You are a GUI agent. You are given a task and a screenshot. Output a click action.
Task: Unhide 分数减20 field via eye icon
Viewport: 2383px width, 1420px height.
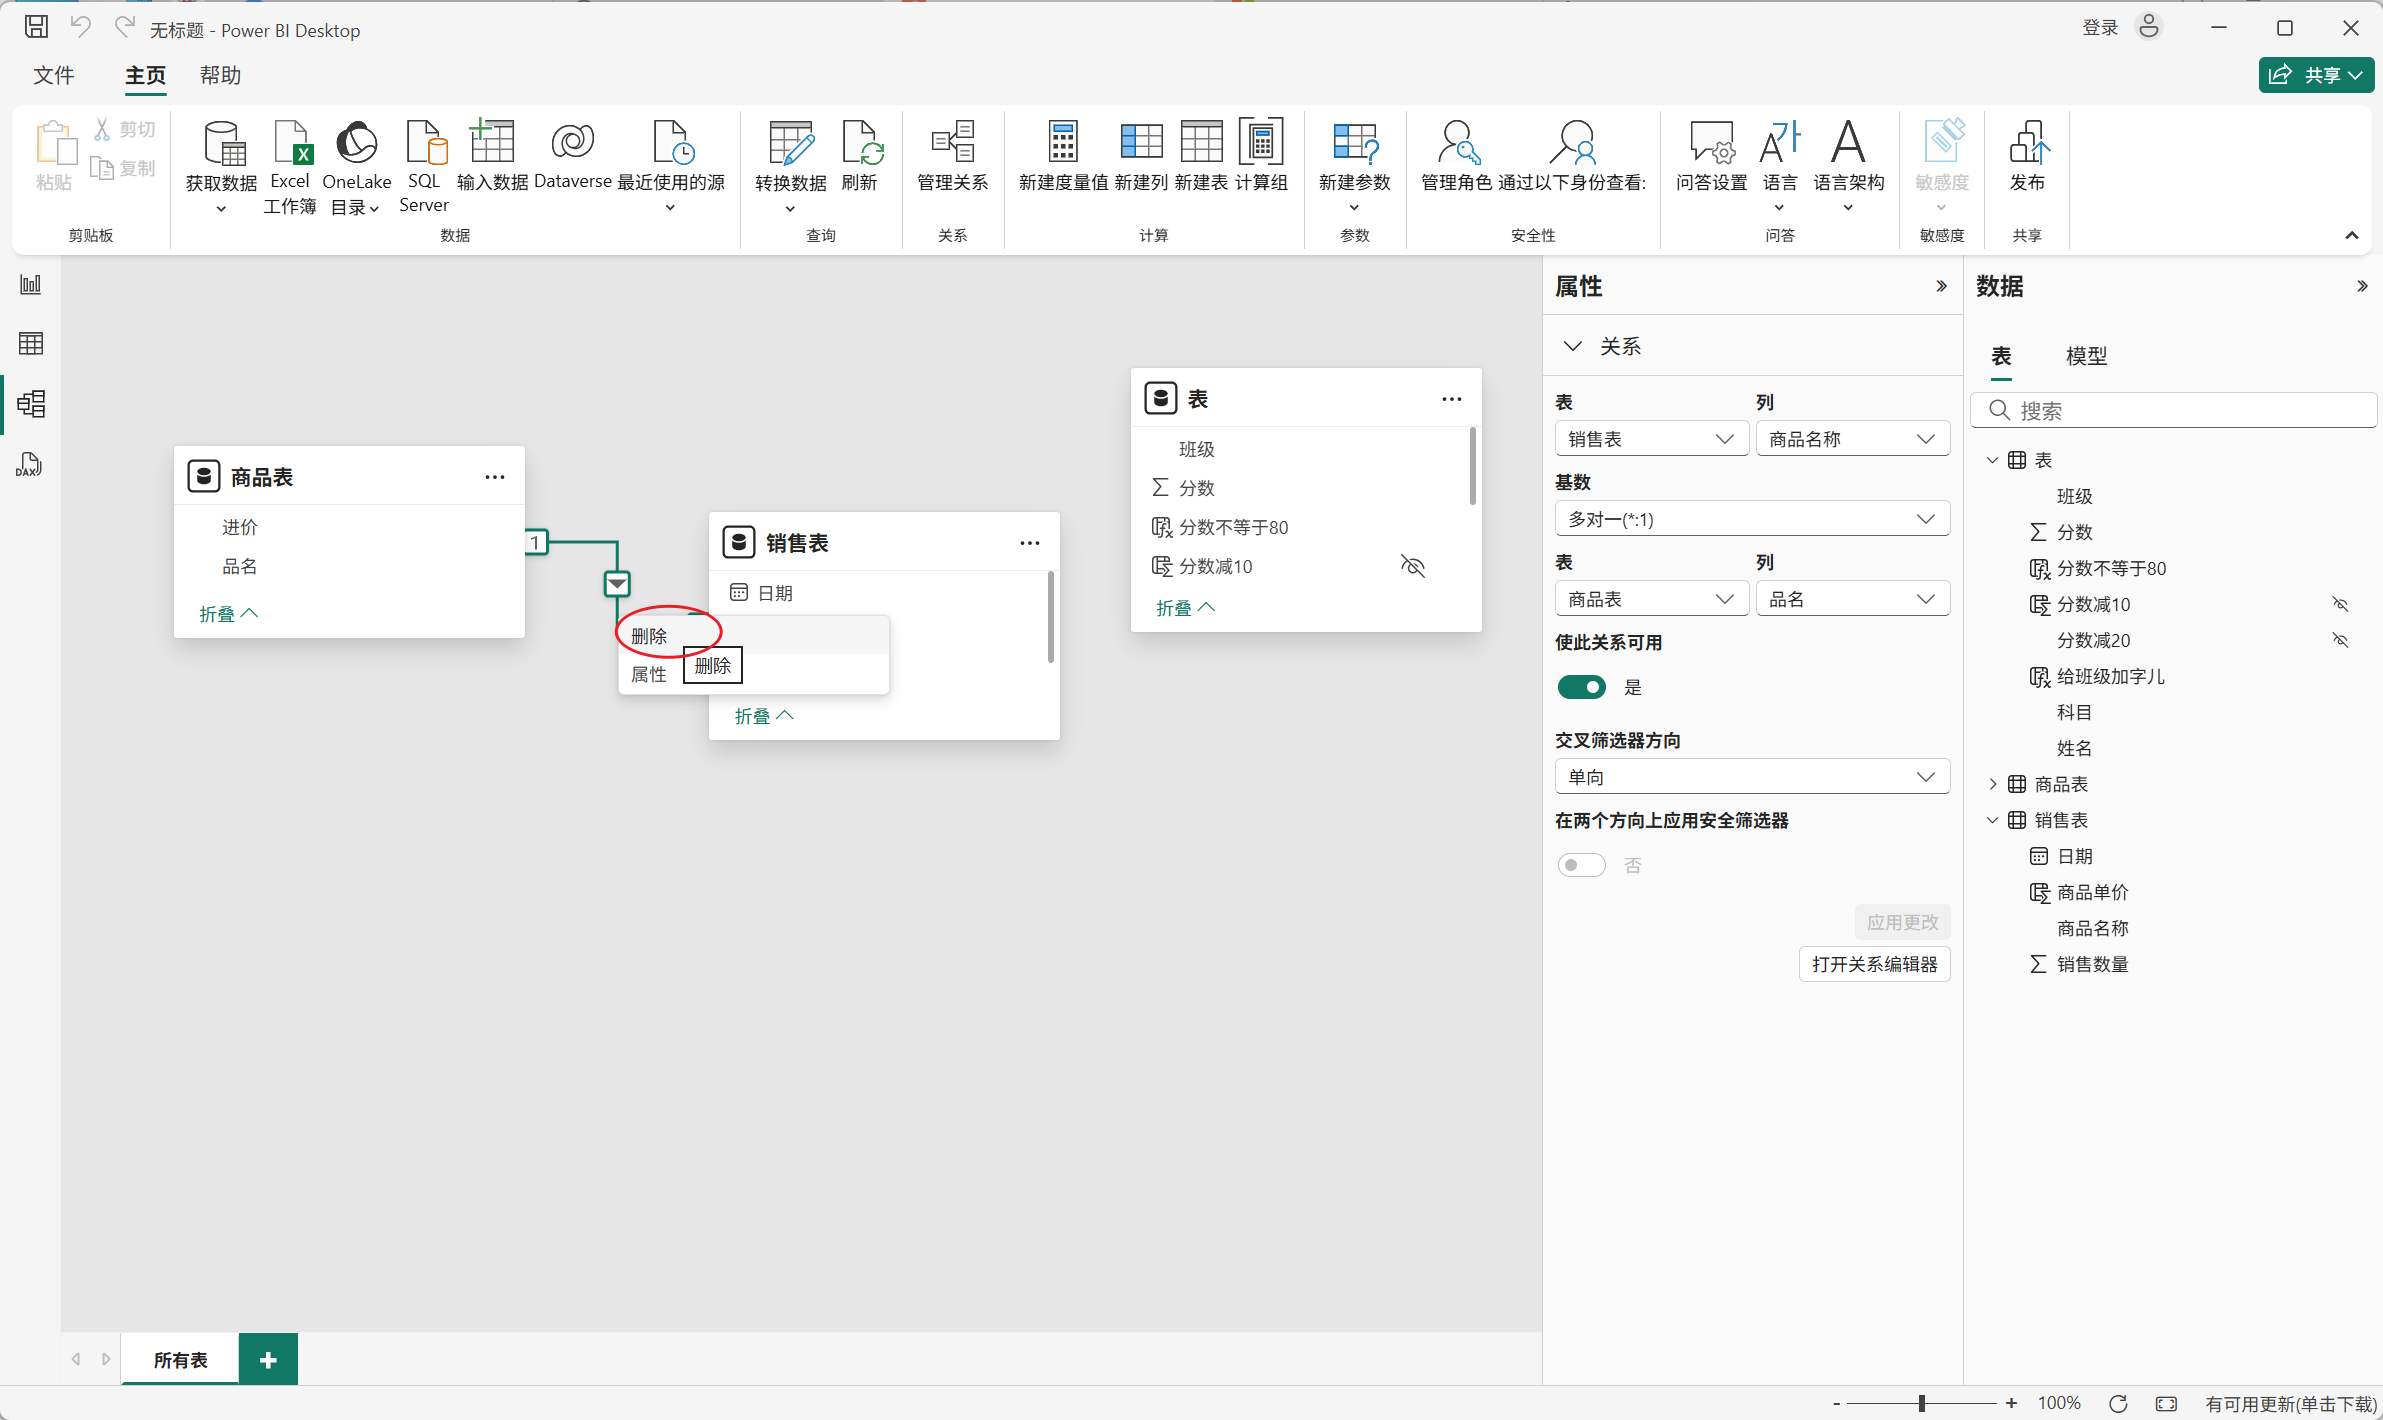[x=2340, y=640]
